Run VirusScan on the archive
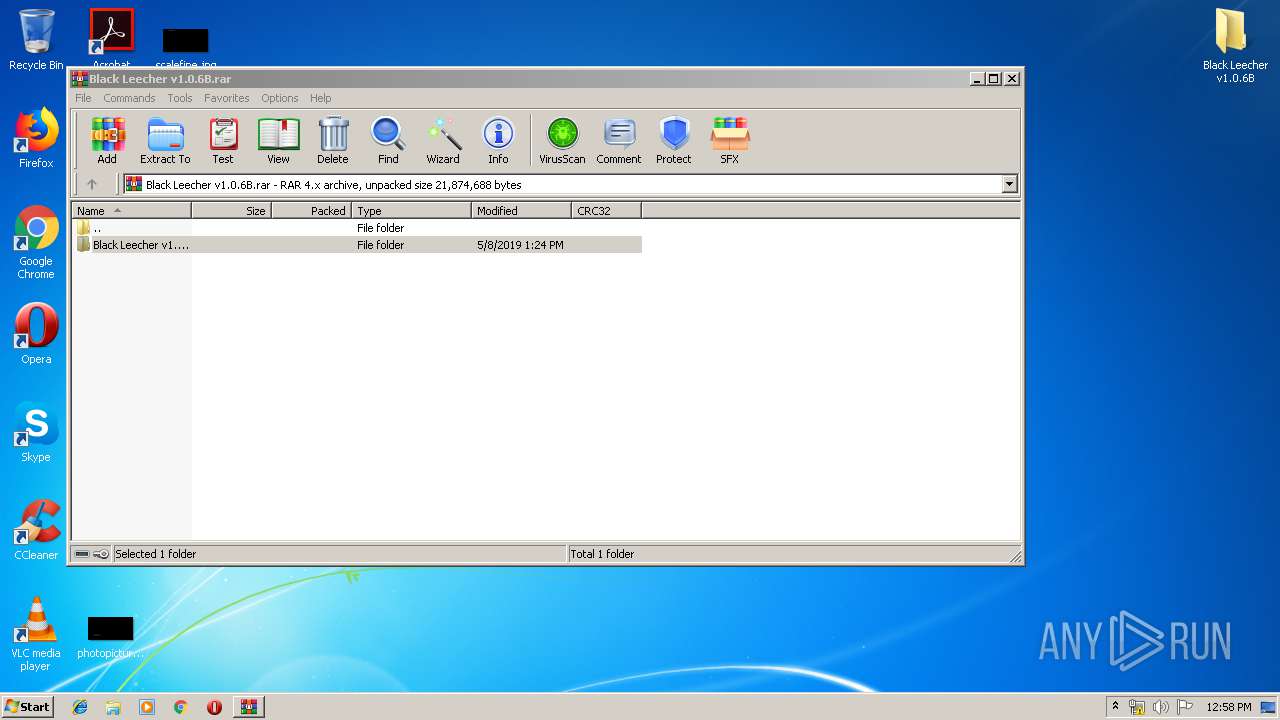The height and width of the screenshot is (720, 1280). (562, 141)
